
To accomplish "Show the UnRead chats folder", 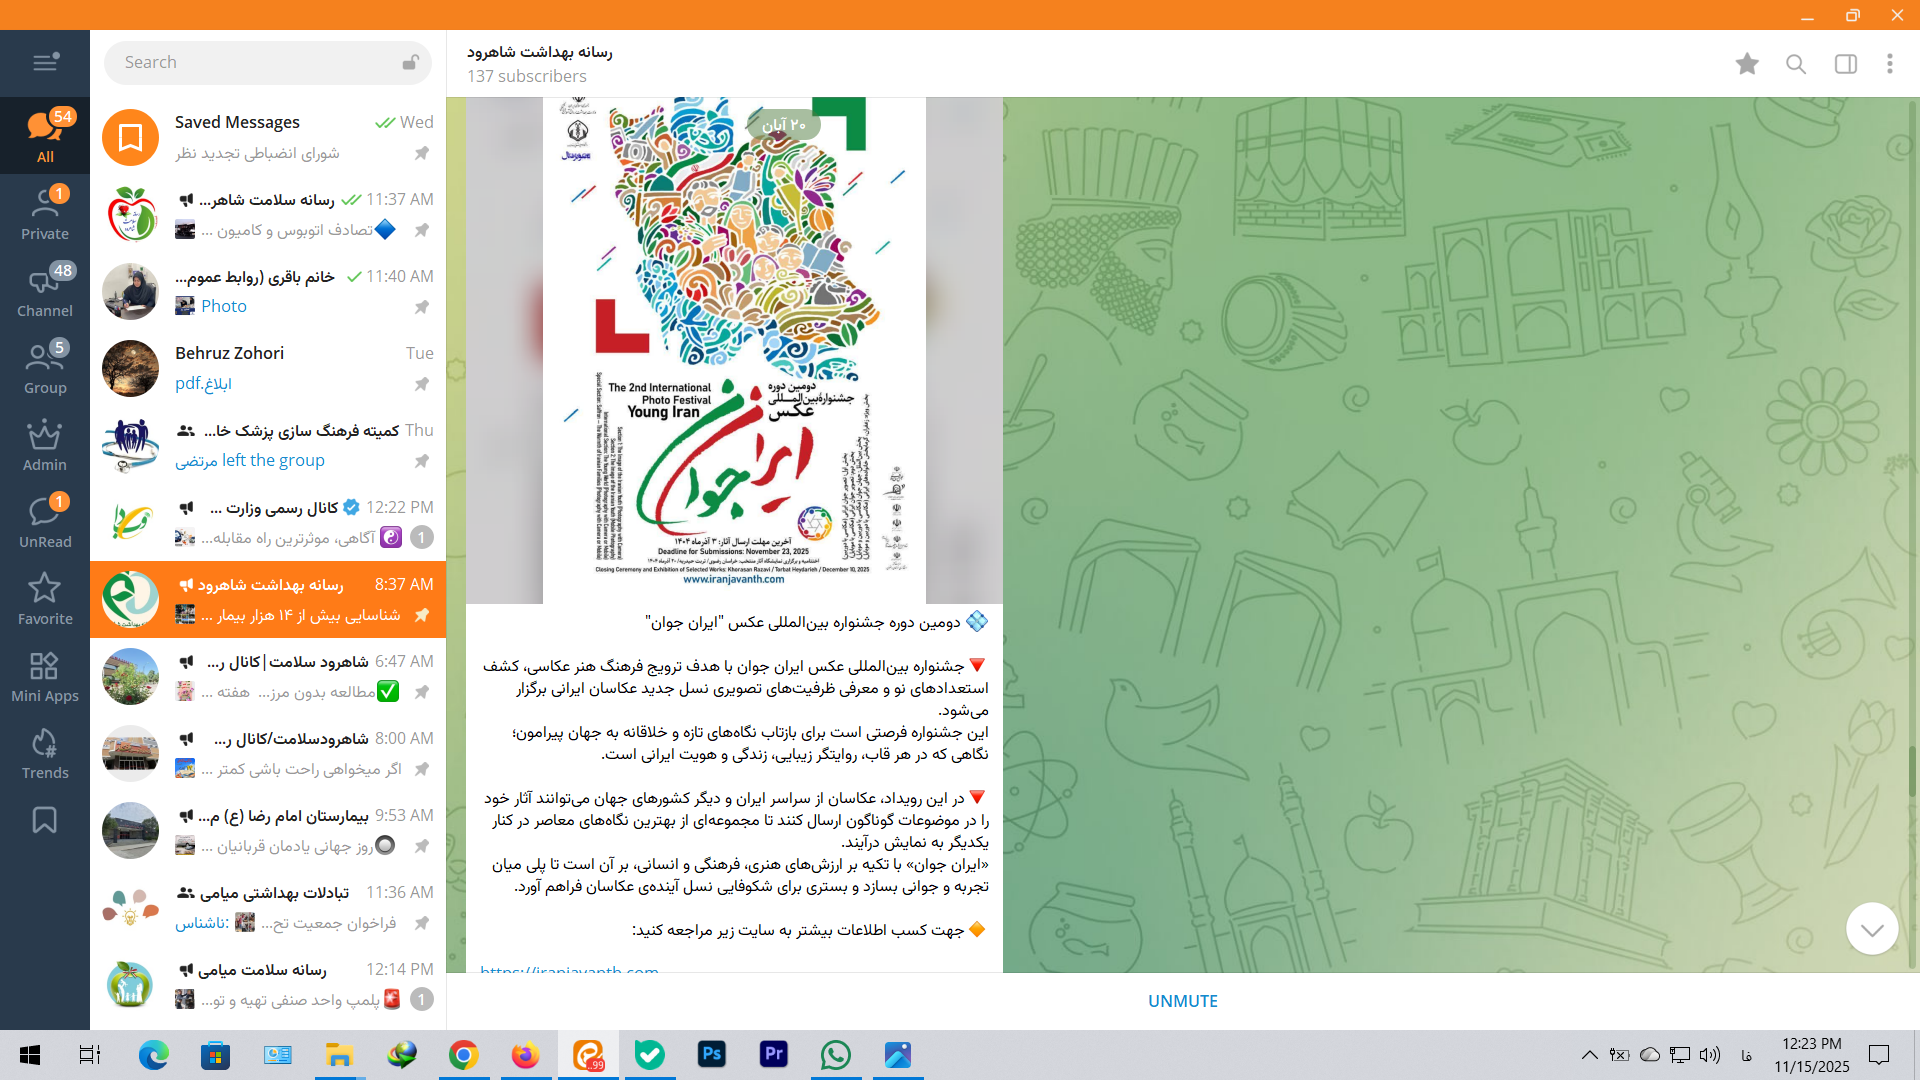I will [45, 523].
